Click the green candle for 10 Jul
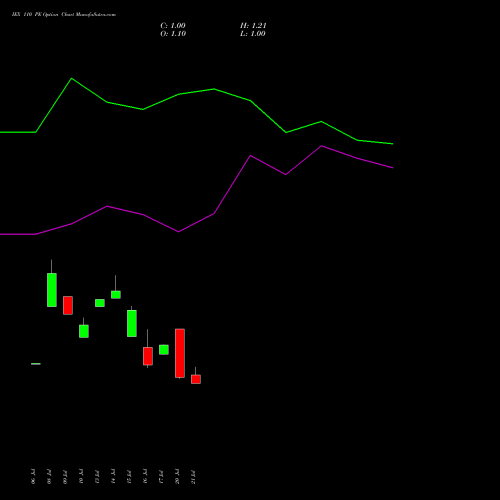Screen dimensions: 500x500 point(84,331)
